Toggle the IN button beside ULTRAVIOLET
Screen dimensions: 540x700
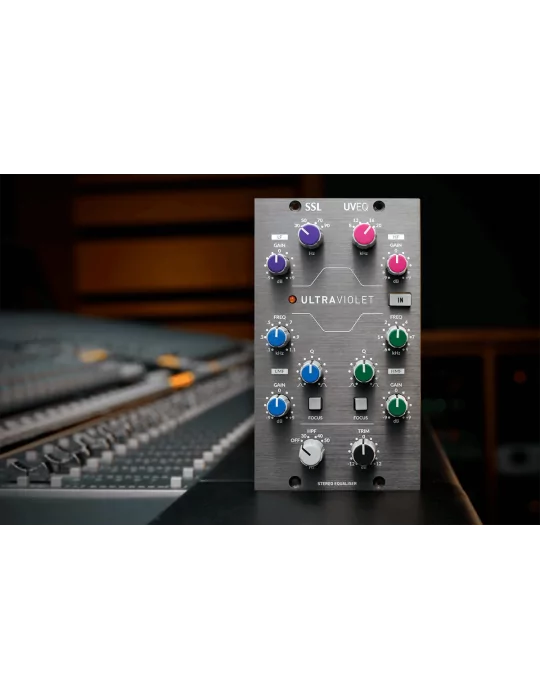[x=400, y=300]
